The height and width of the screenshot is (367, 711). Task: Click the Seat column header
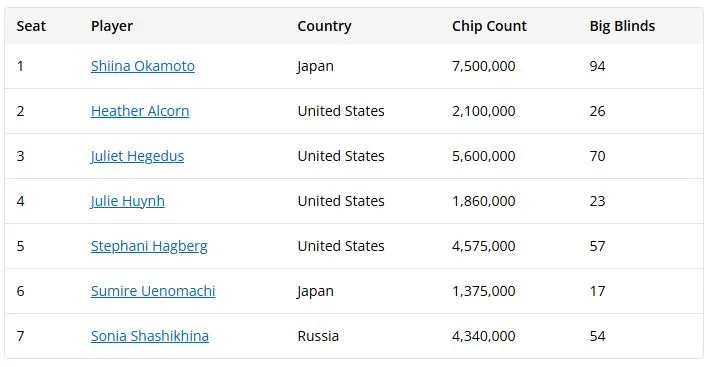tap(31, 26)
